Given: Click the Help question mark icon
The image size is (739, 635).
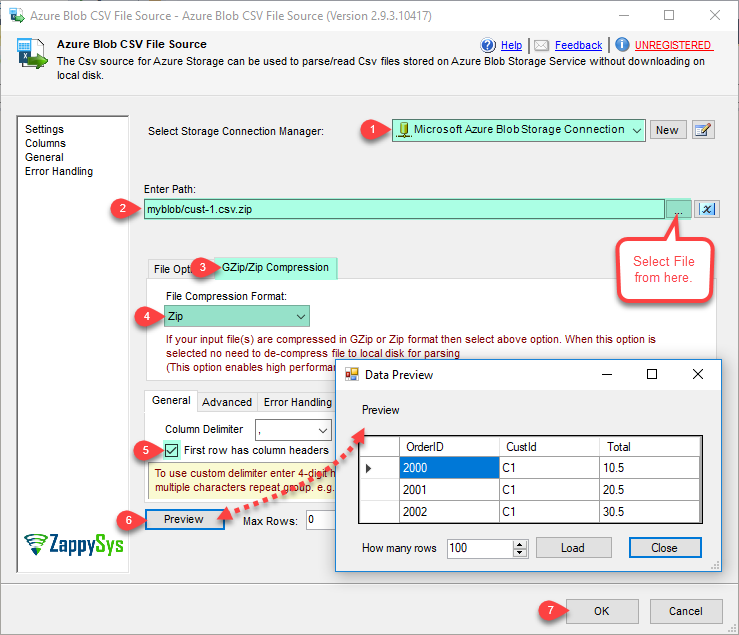Looking at the screenshot, I should (x=488, y=45).
